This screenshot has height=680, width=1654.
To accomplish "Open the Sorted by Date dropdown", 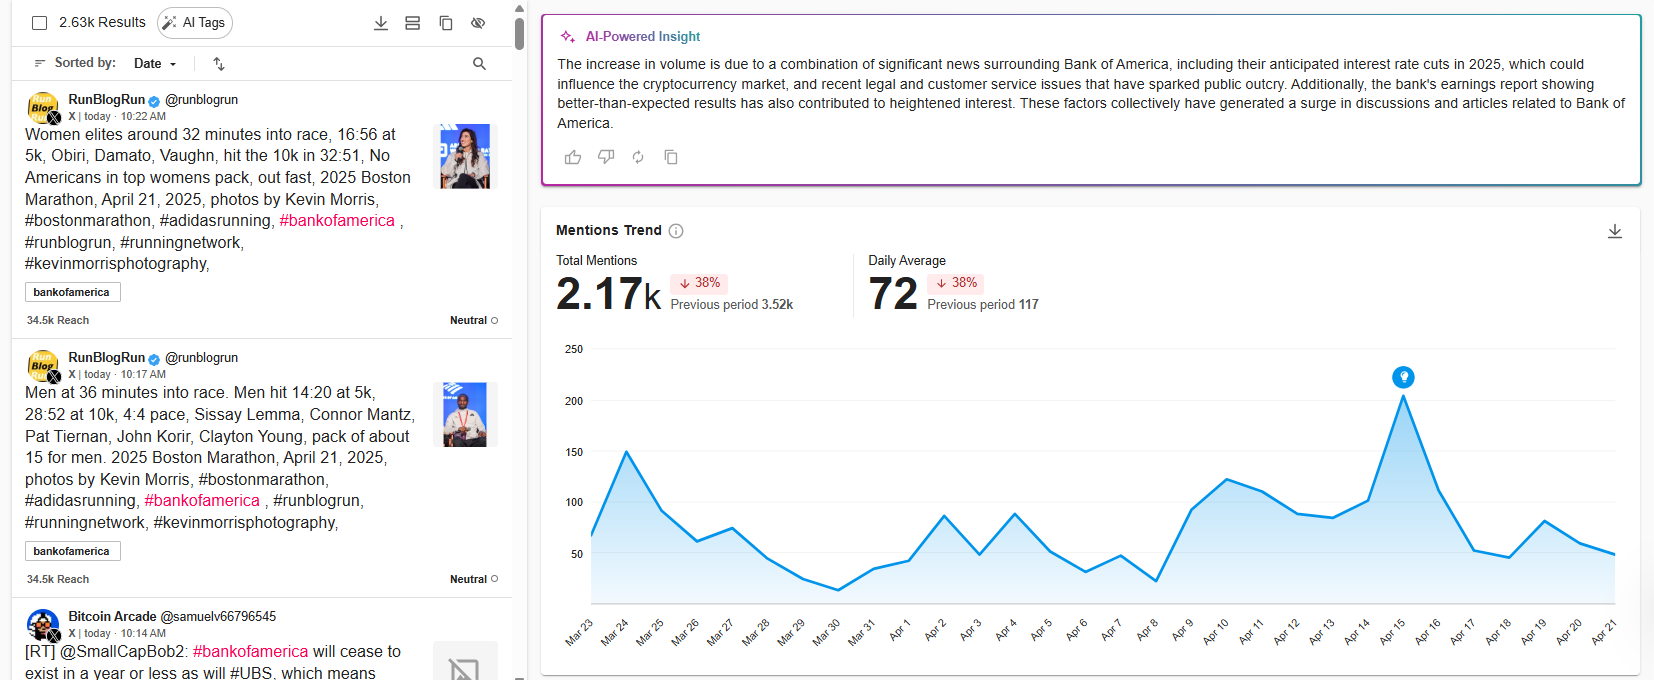I will [155, 63].
